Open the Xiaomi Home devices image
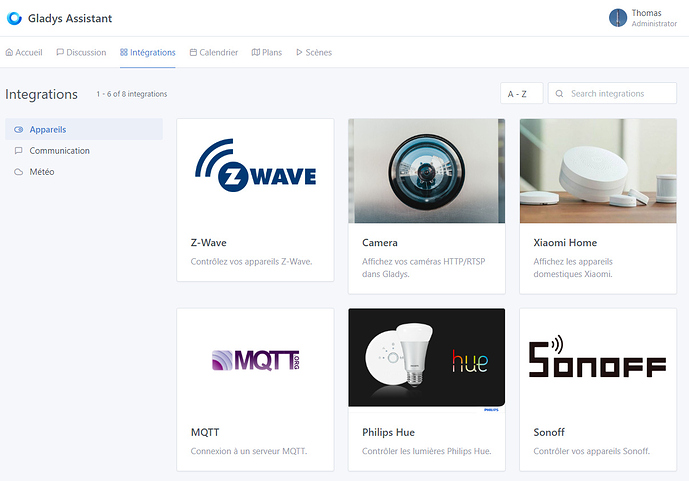The width and height of the screenshot is (689, 481). (x=598, y=171)
